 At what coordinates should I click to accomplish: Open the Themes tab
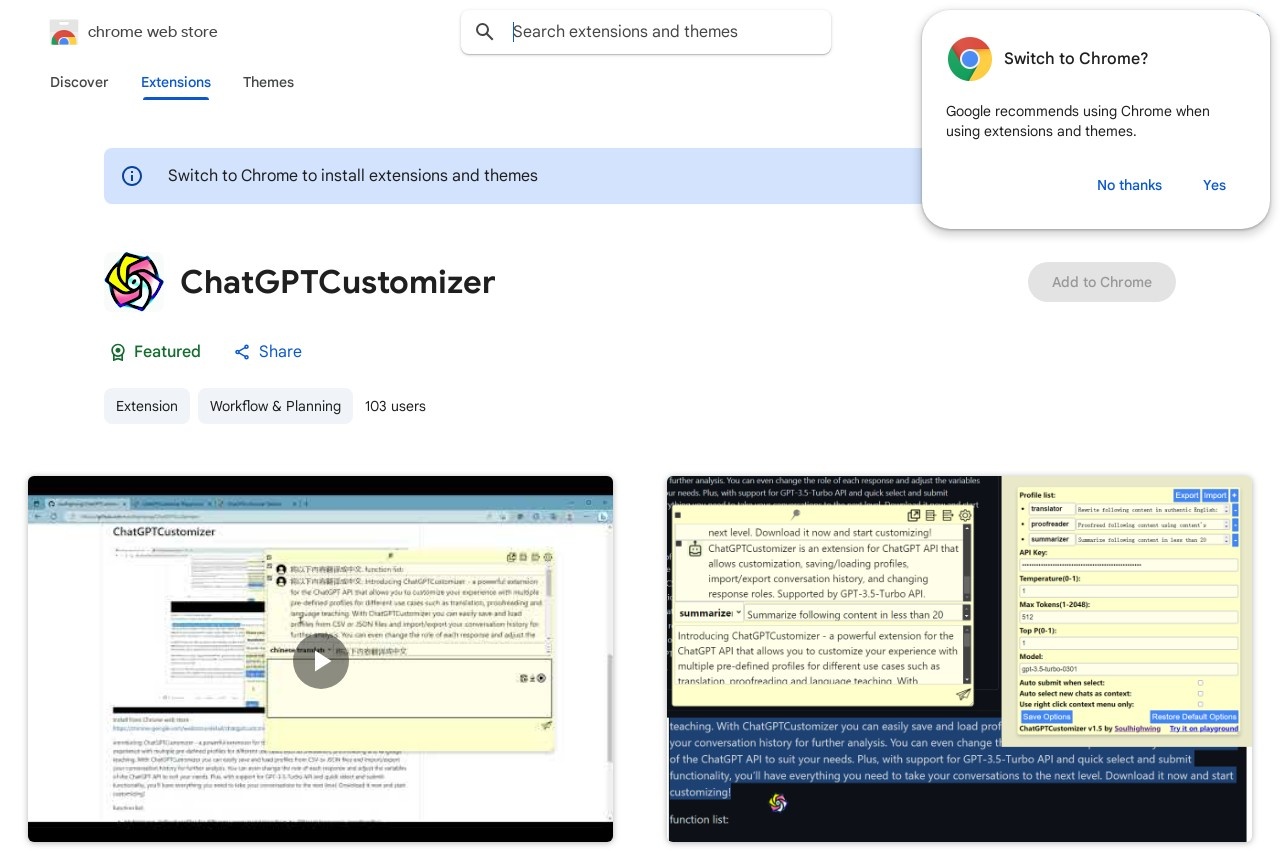(x=268, y=82)
